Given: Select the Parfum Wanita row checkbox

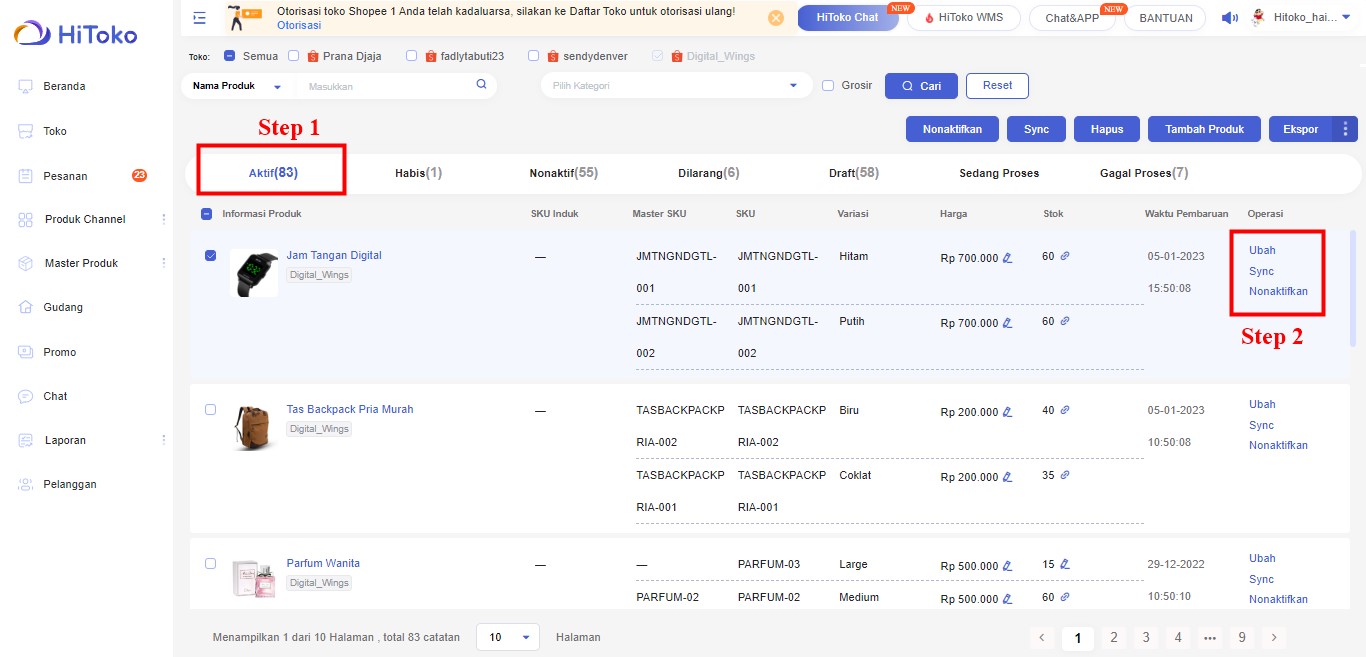Looking at the screenshot, I should pyautogui.click(x=210, y=563).
